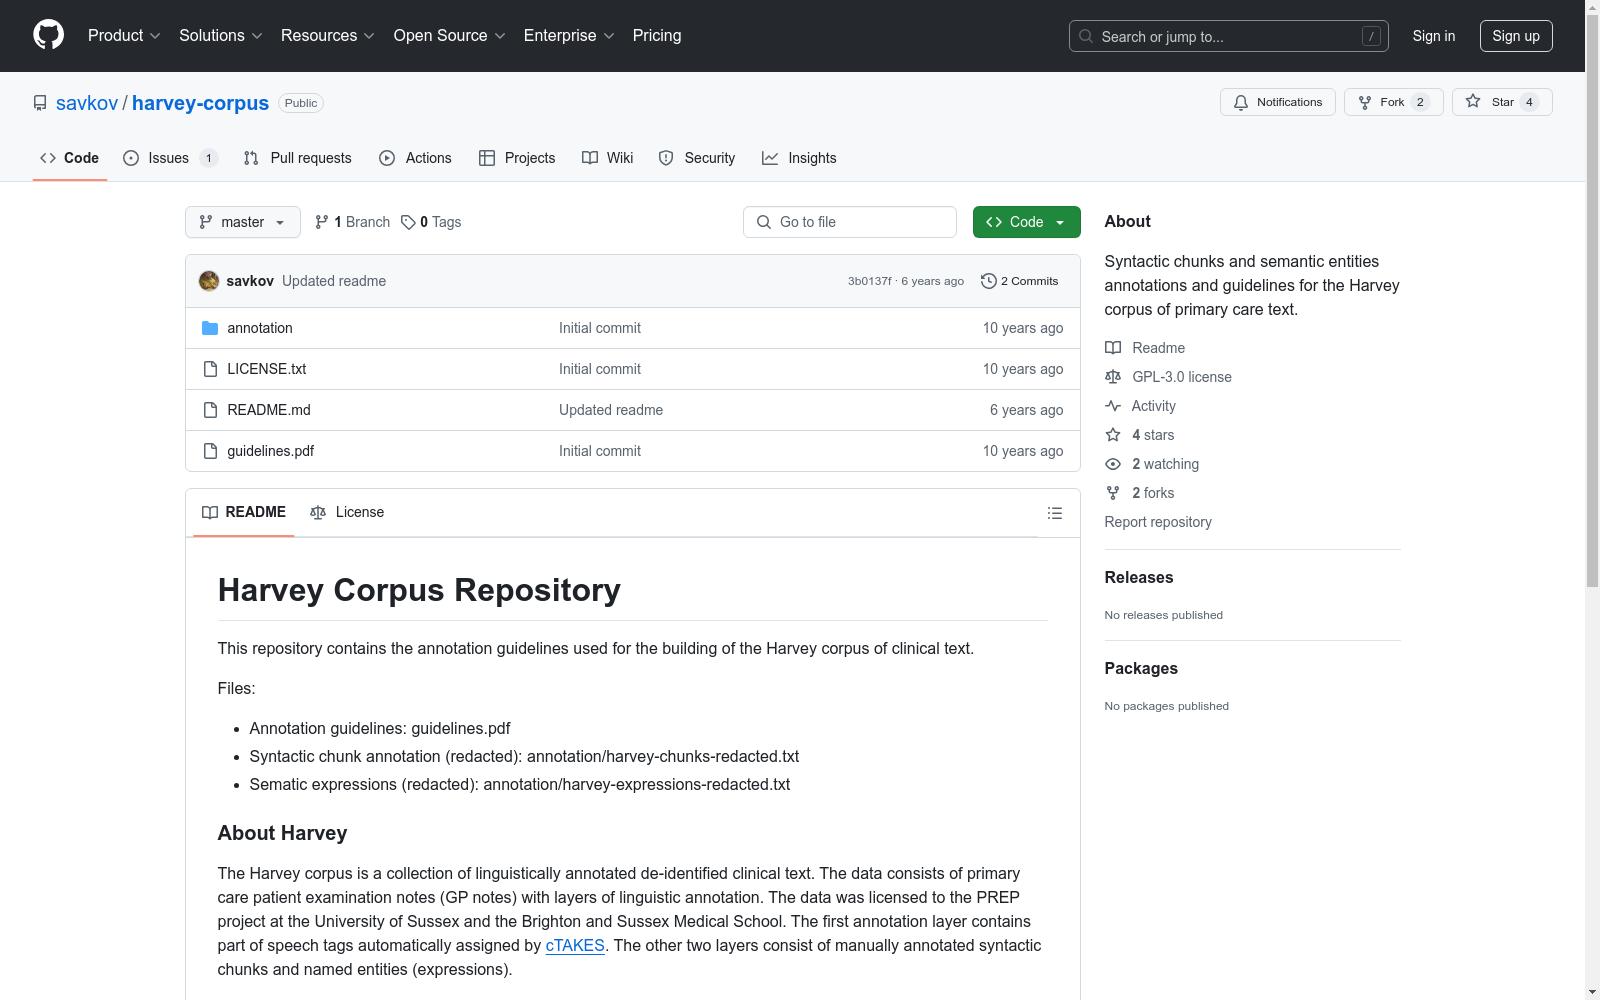Focus the Search or jump to field
1600x1000 pixels.
pos(1229,36)
